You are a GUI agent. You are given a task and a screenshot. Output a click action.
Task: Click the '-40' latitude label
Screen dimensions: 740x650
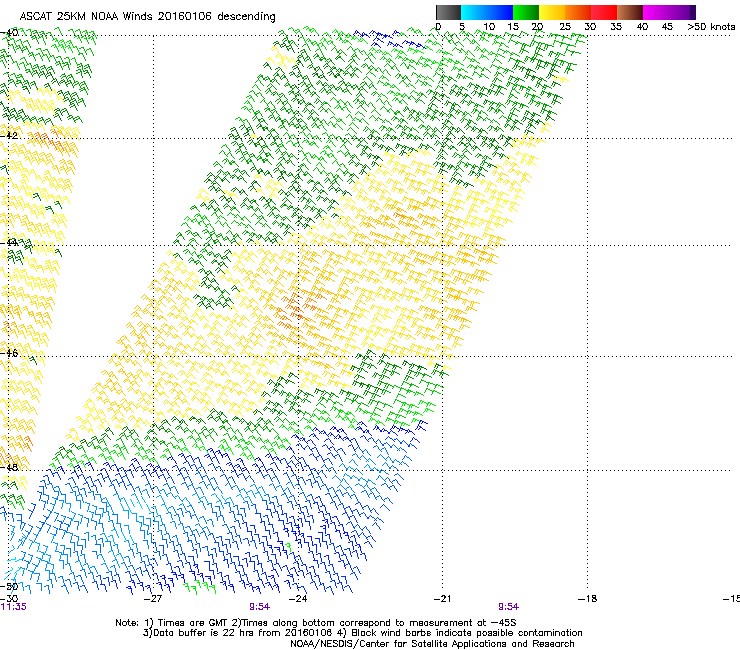click(9, 33)
